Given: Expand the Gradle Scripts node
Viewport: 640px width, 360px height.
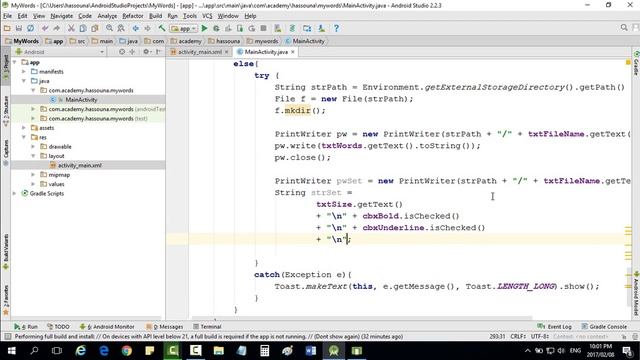Looking at the screenshot, I should coord(15,193).
